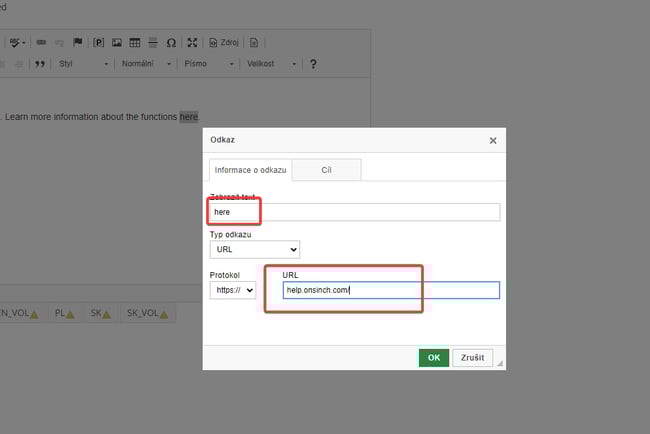Select the SK language tab
The height and width of the screenshot is (434, 650).
(x=101, y=313)
